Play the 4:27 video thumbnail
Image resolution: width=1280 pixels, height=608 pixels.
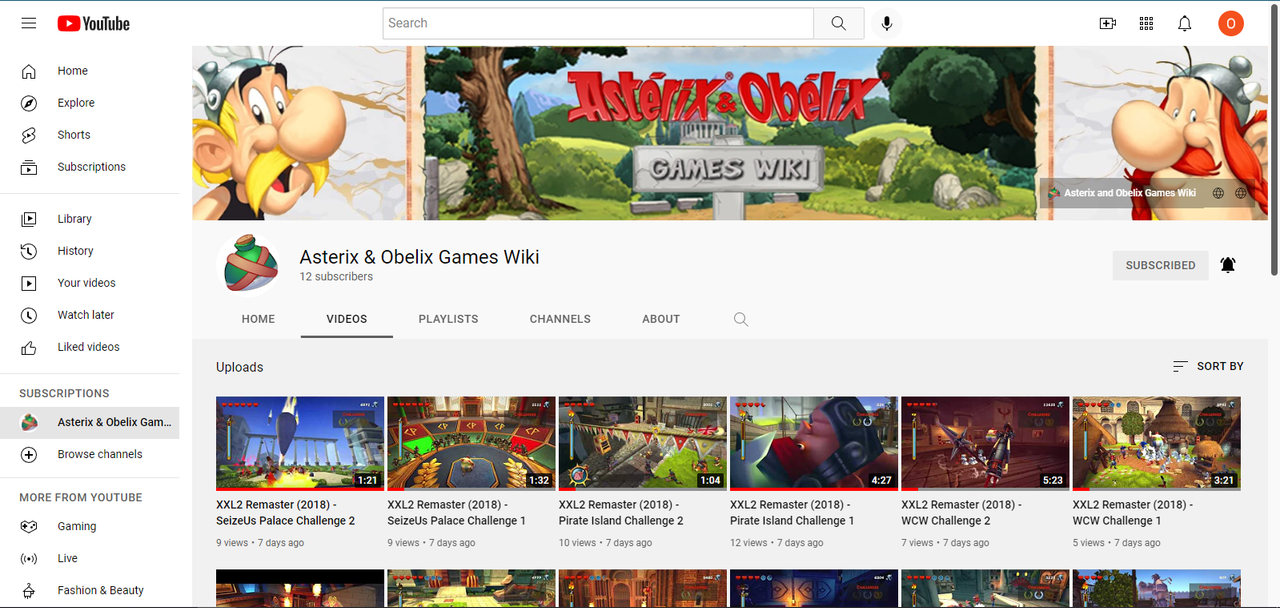[814, 444]
